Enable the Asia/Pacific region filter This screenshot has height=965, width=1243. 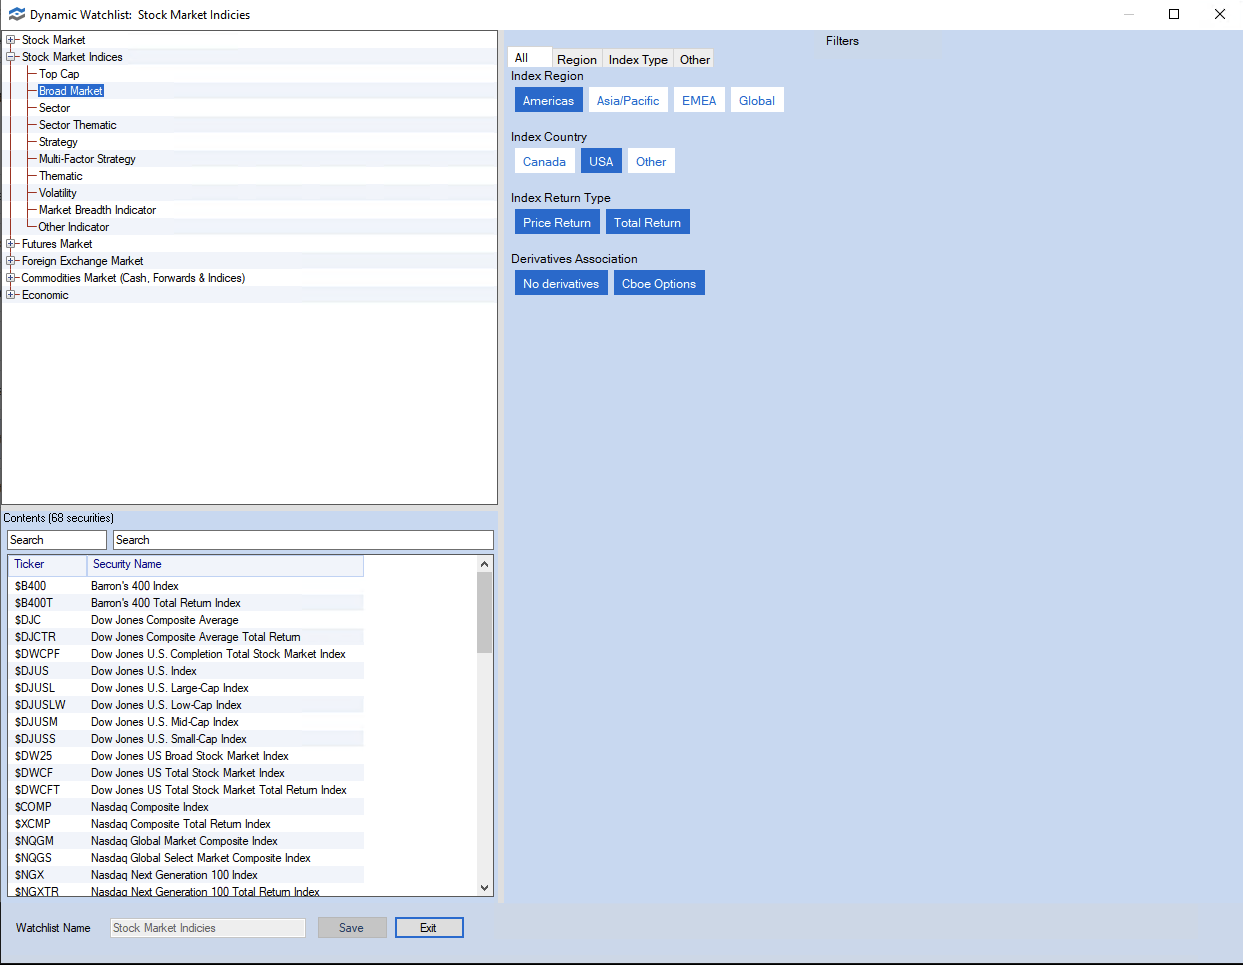point(628,99)
